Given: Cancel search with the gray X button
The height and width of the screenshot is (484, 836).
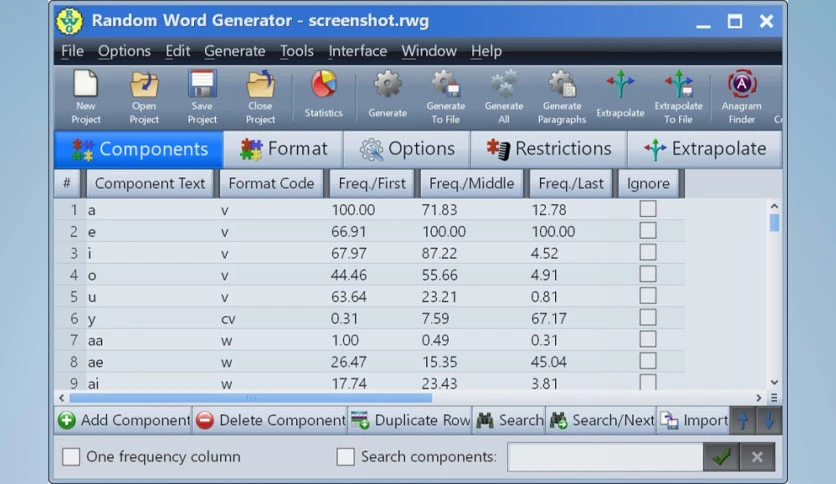Looking at the screenshot, I should 757,457.
